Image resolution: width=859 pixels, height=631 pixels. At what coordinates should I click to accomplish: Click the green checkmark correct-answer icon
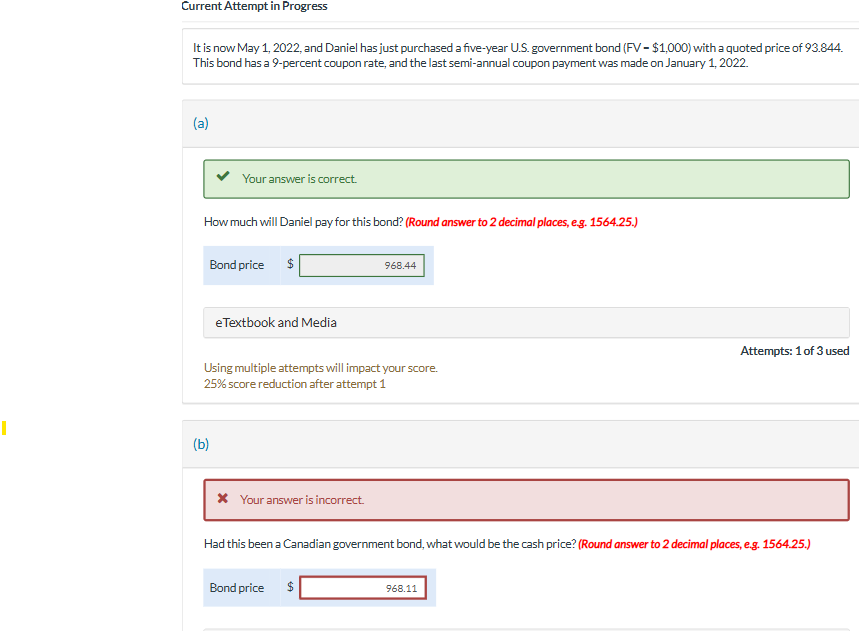222,178
